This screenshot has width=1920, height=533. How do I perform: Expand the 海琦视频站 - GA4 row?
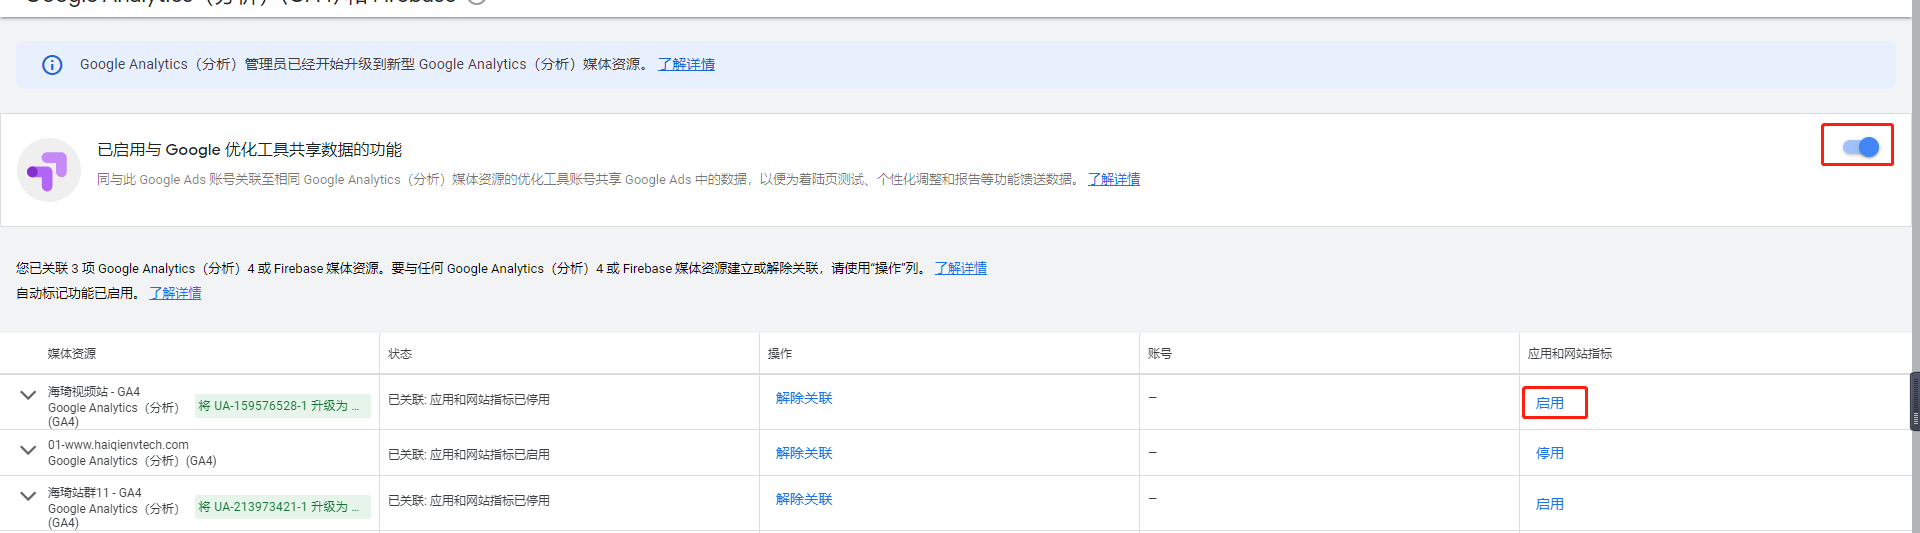click(x=28, y=395)
